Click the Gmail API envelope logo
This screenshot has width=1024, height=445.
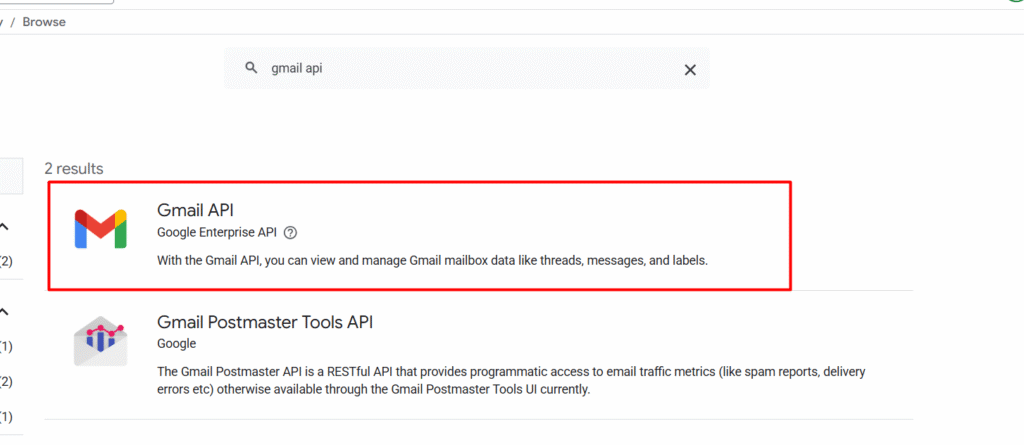[100, 228]
